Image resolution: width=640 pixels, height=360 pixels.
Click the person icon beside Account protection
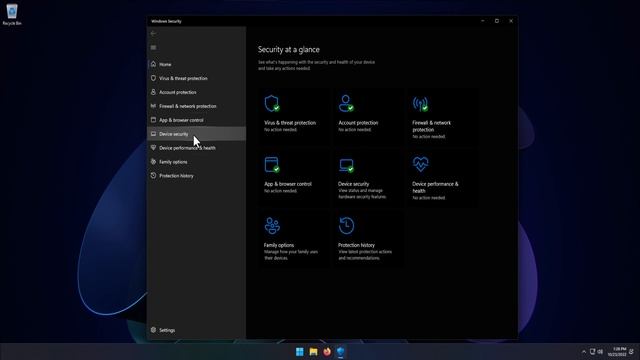point(153,92)
